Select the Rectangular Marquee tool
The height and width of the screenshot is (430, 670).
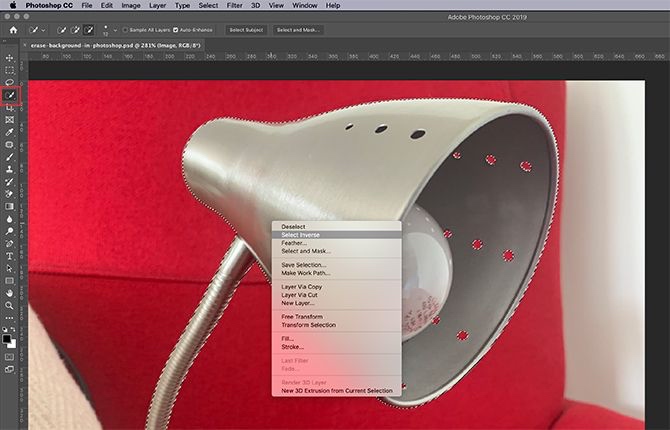pos(9,71)
